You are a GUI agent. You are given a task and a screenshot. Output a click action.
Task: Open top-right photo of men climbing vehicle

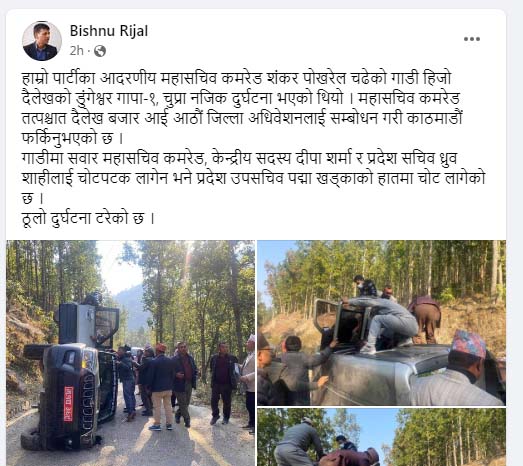pos(381,323)
